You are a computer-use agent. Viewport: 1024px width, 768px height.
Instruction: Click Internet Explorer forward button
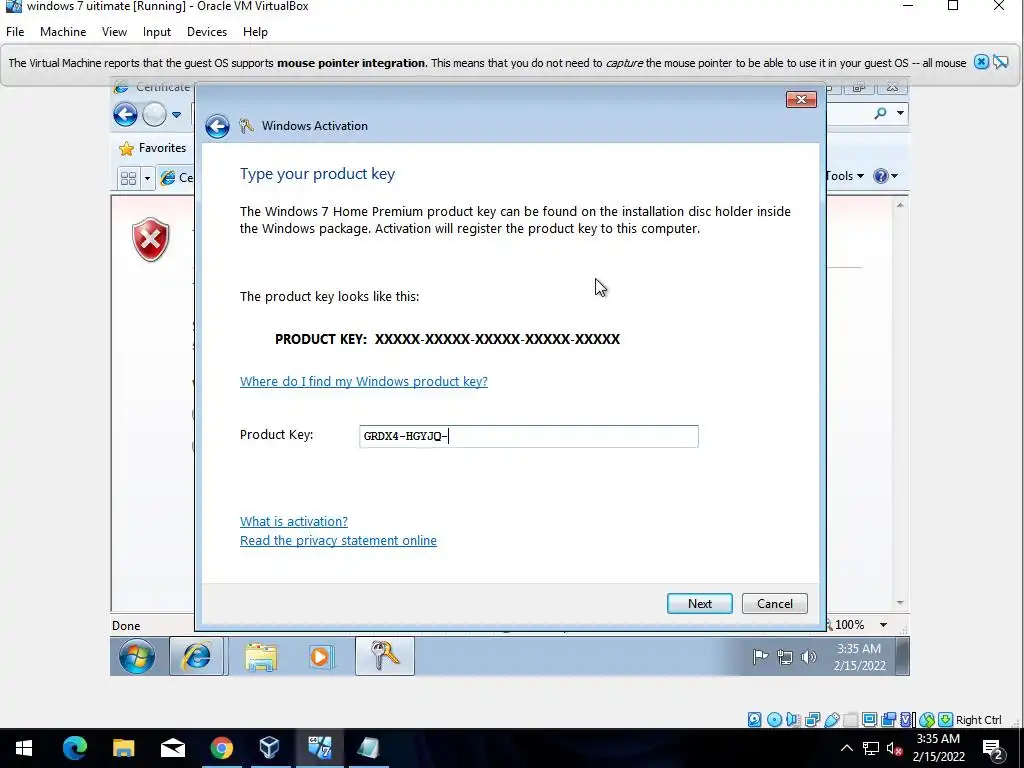(155, 114)
